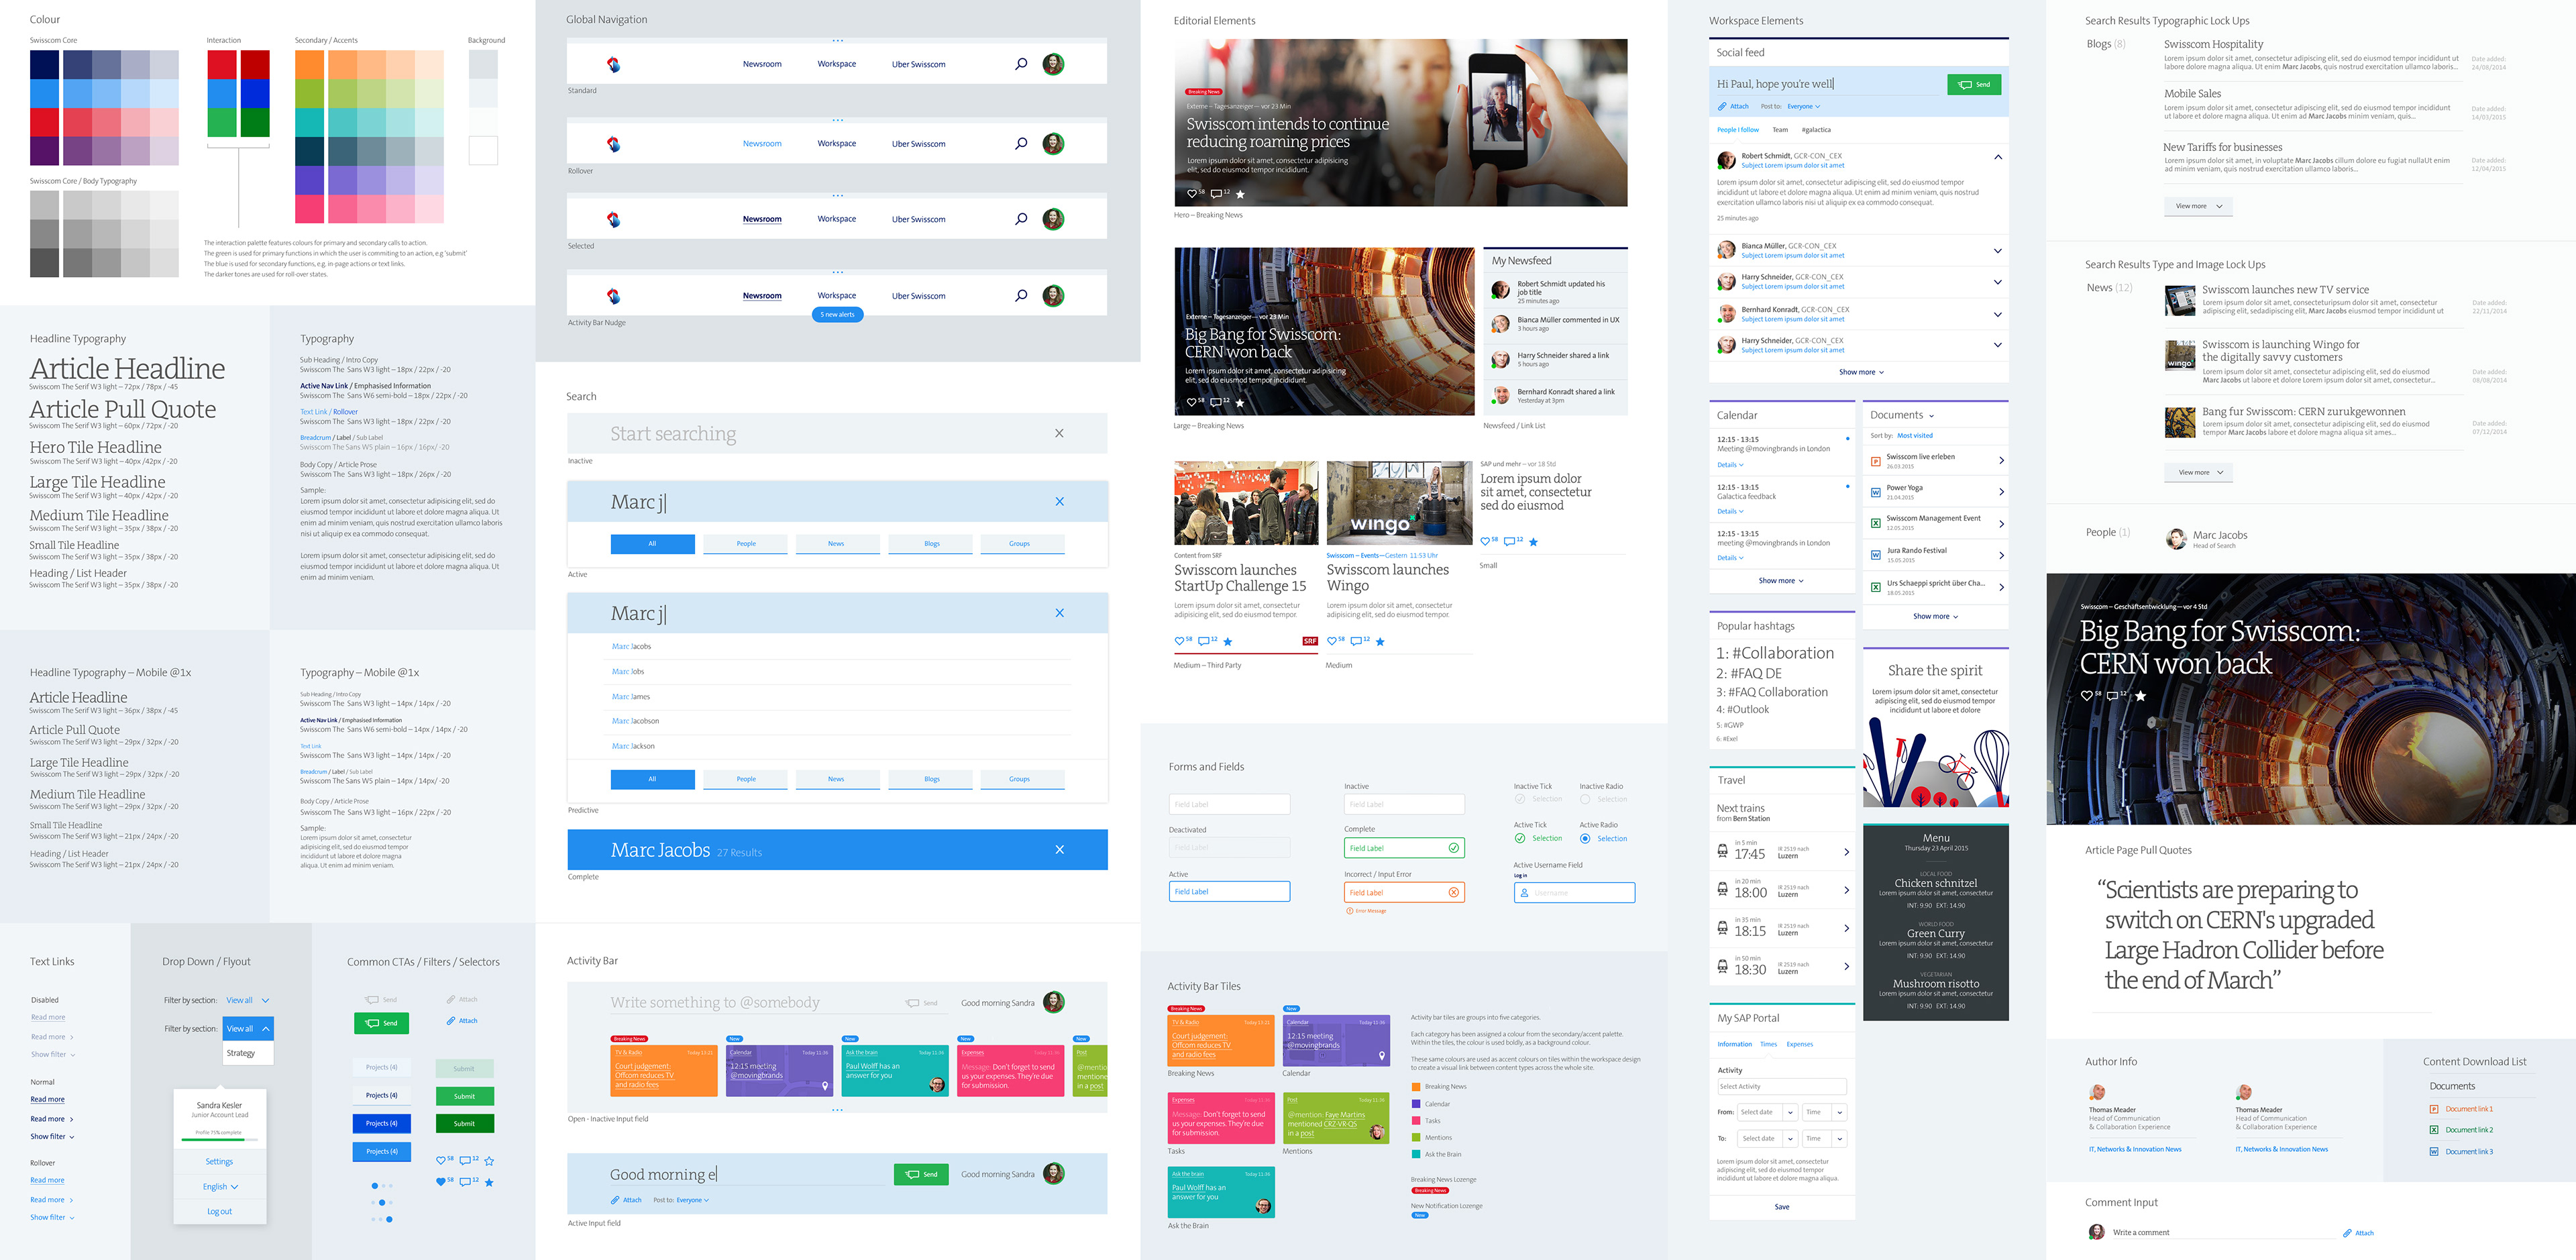Select the Inactive Radio Selection option
The image size is (2576, 1260).
(x=1585, y=799)
